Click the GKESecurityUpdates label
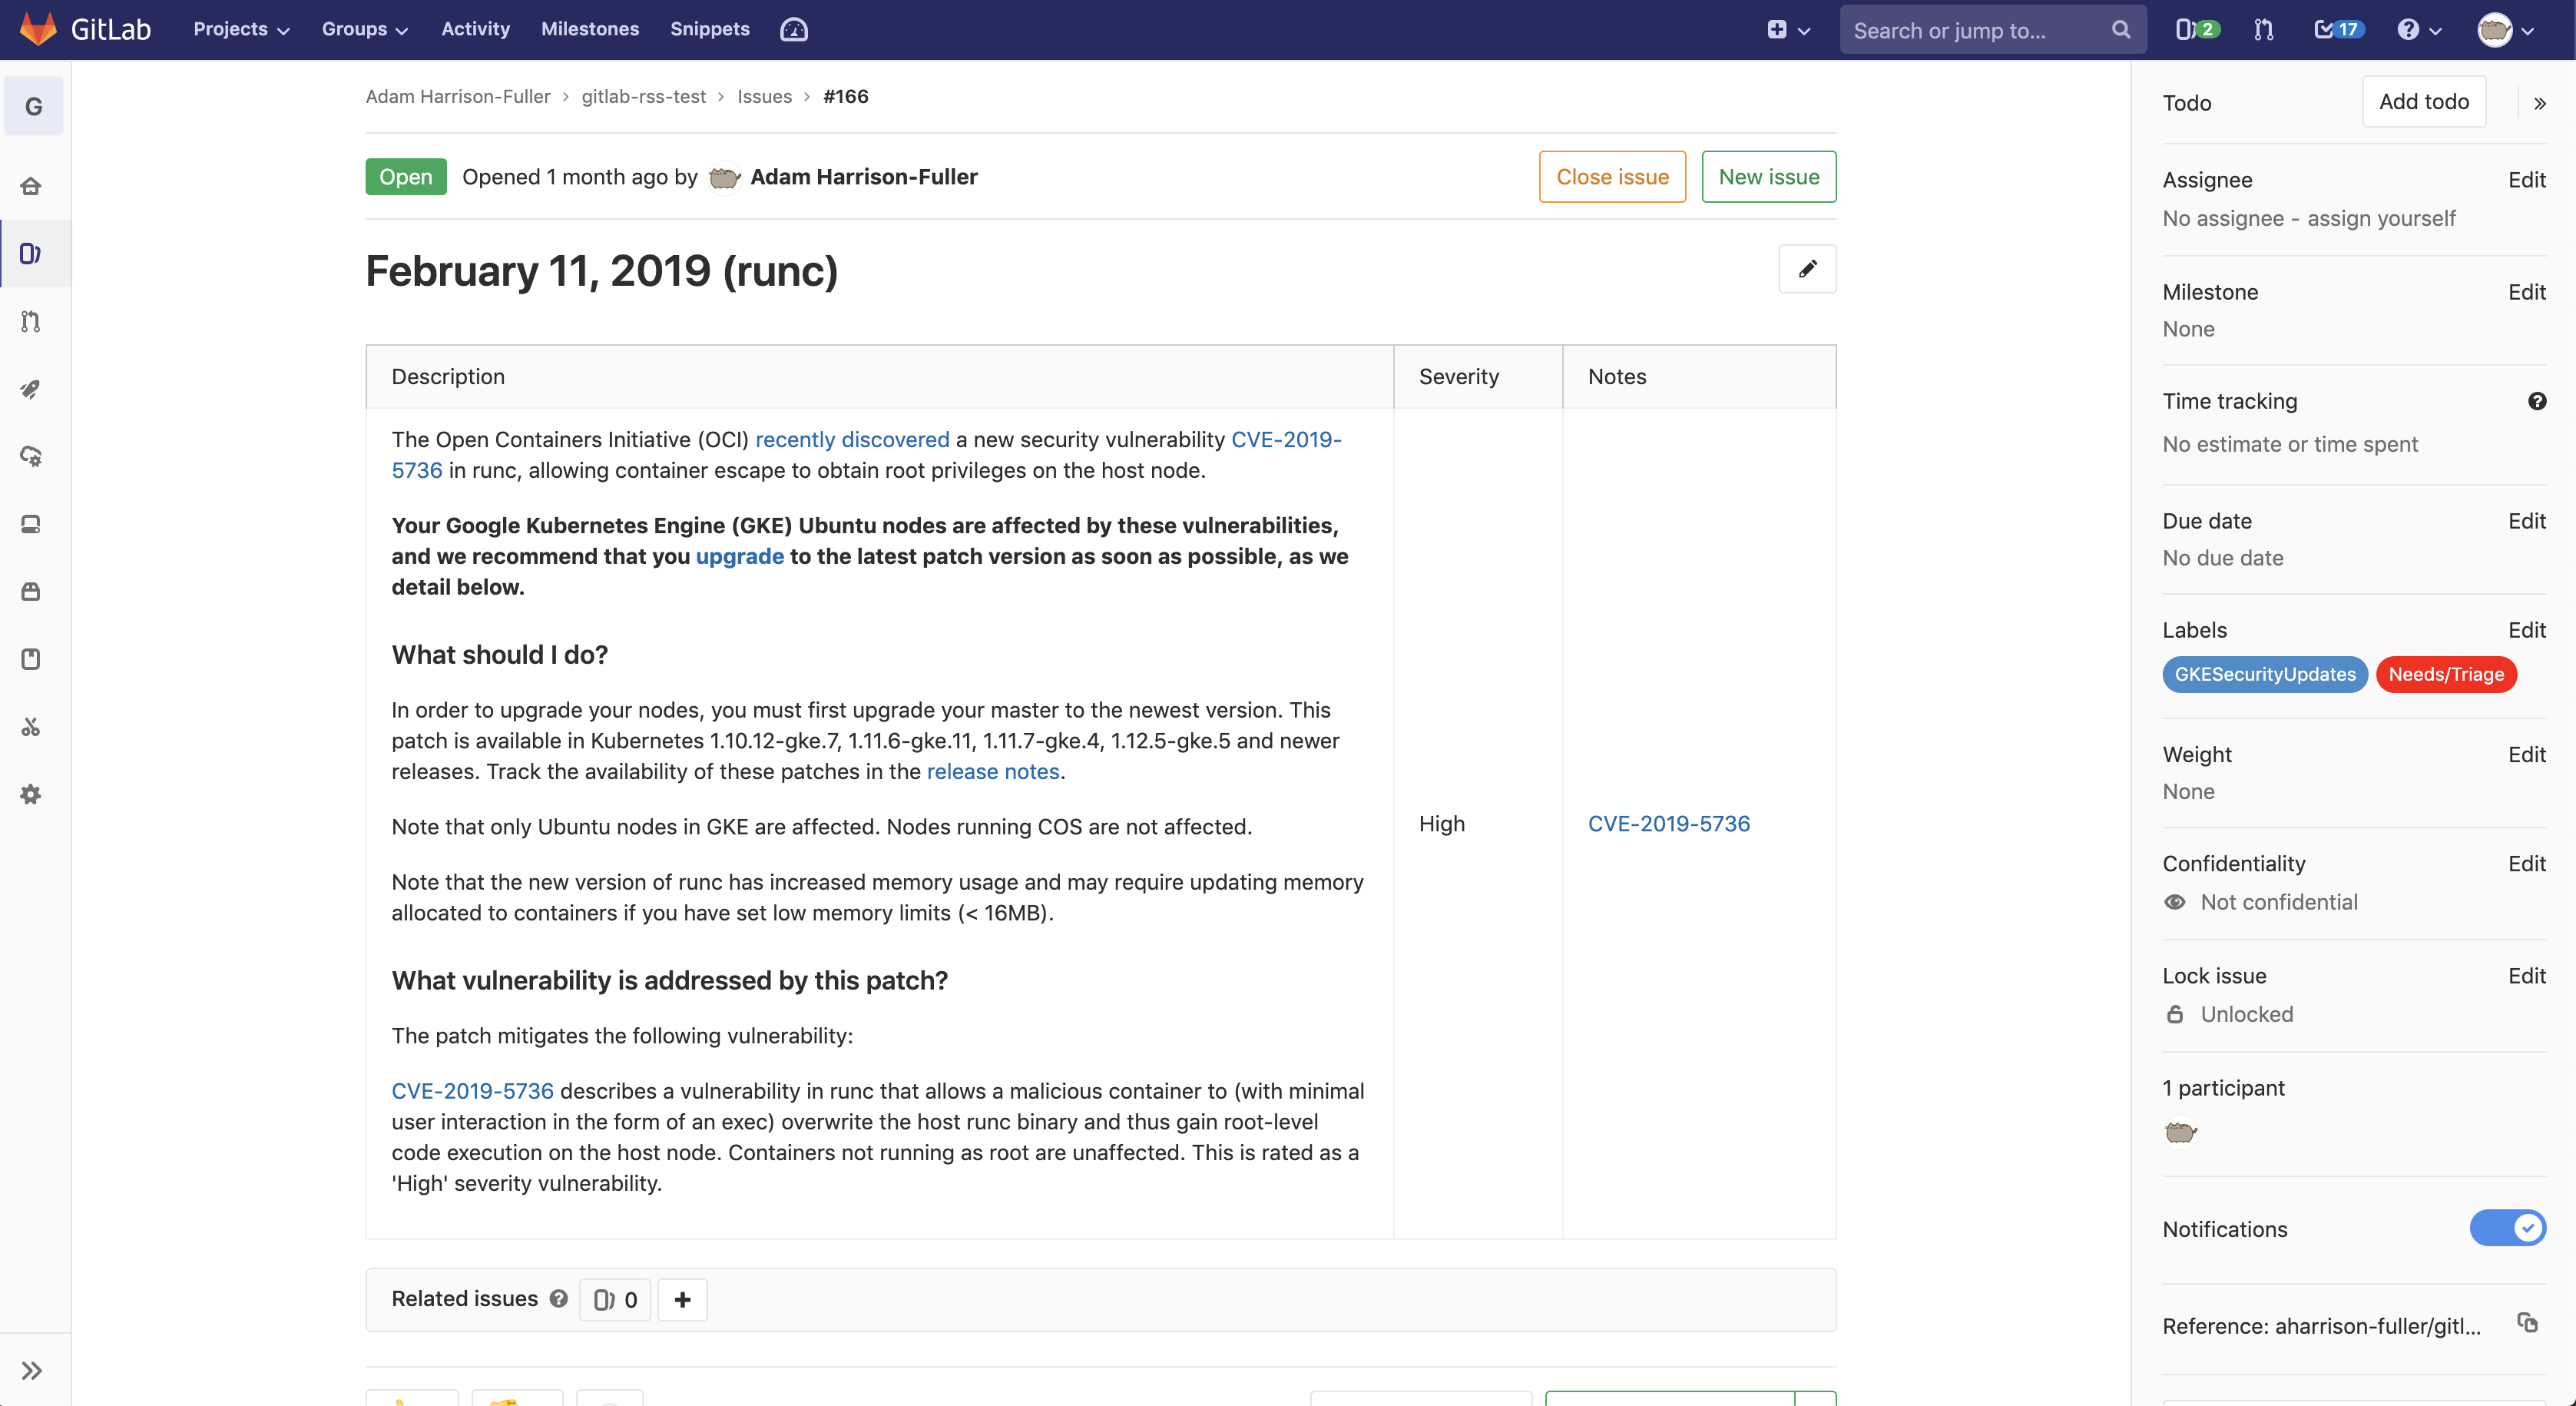Screen dimensions: 2576x1406 (2265, 674)
